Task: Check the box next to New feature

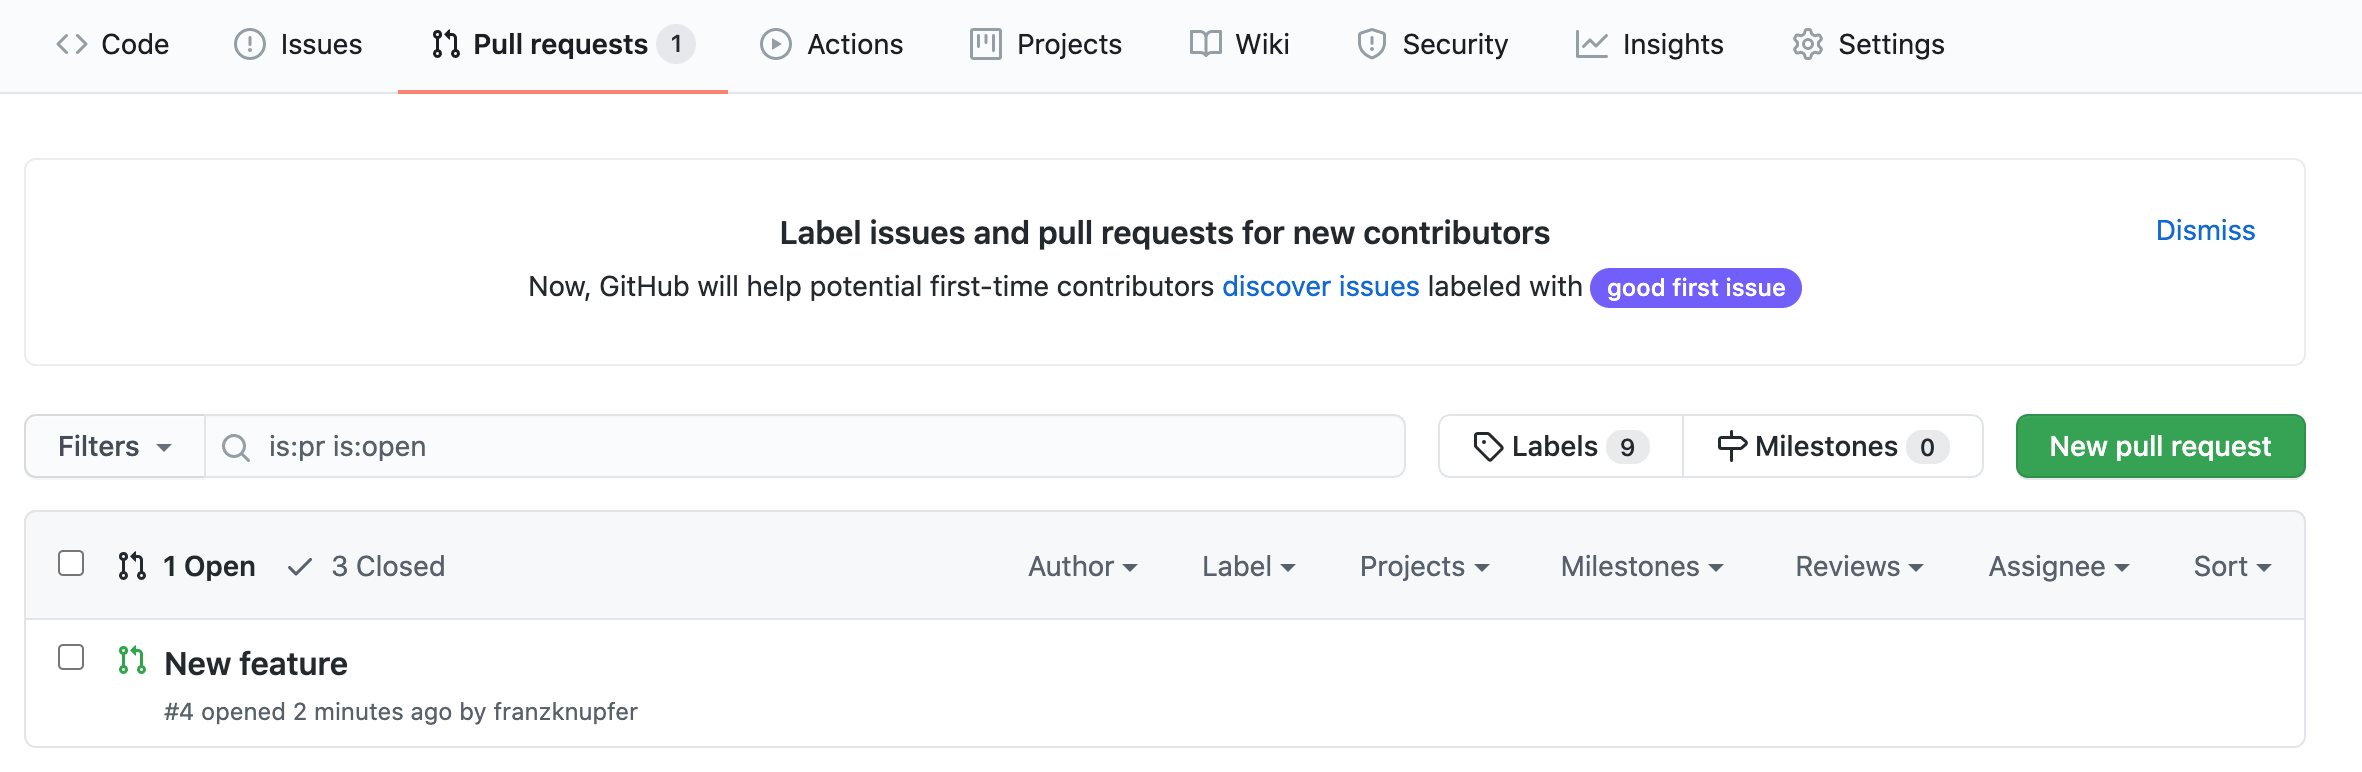Action: coord(71,657)
